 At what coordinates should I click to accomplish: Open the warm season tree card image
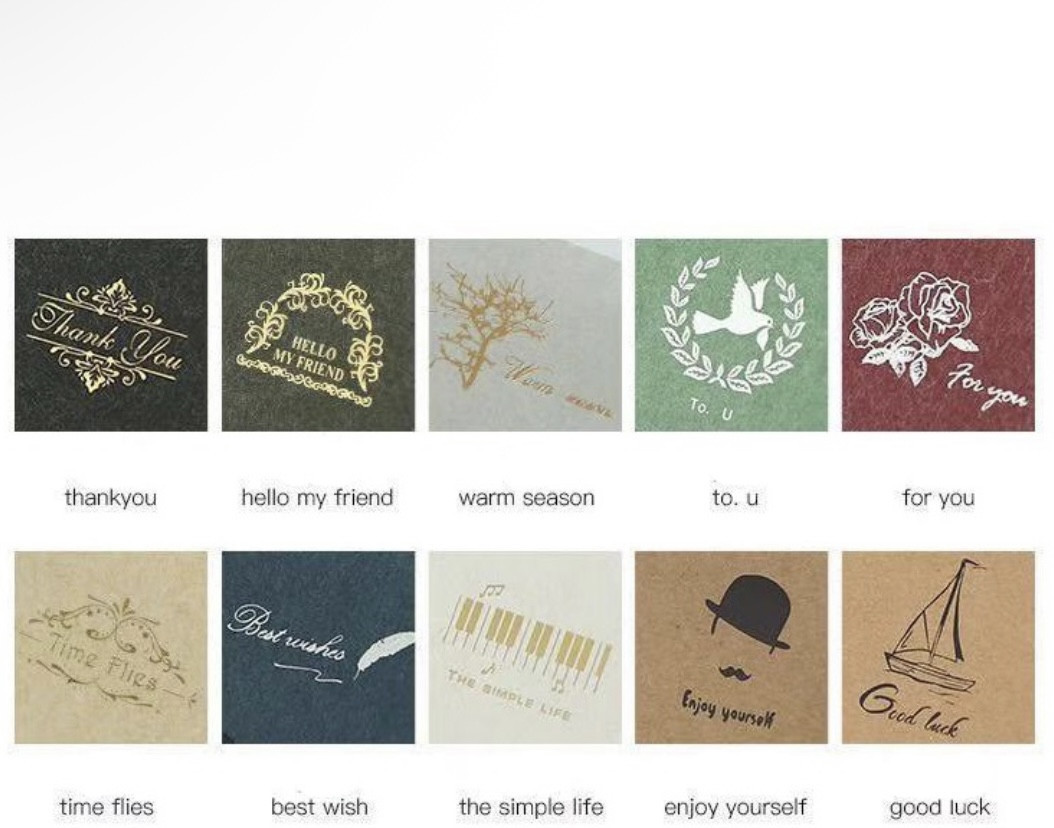point(525,335)
